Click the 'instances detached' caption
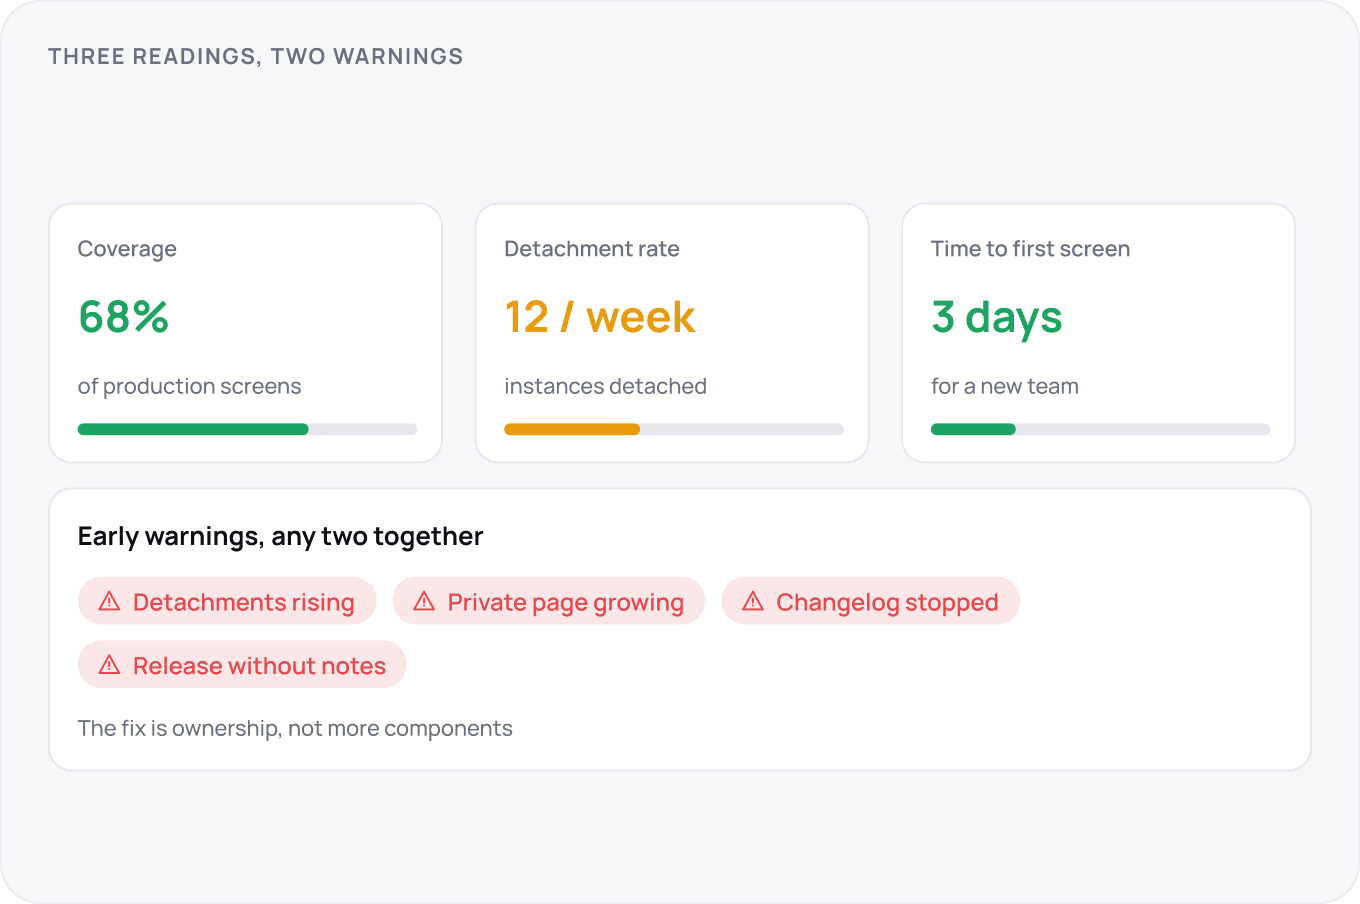 [x=605, y=386]
